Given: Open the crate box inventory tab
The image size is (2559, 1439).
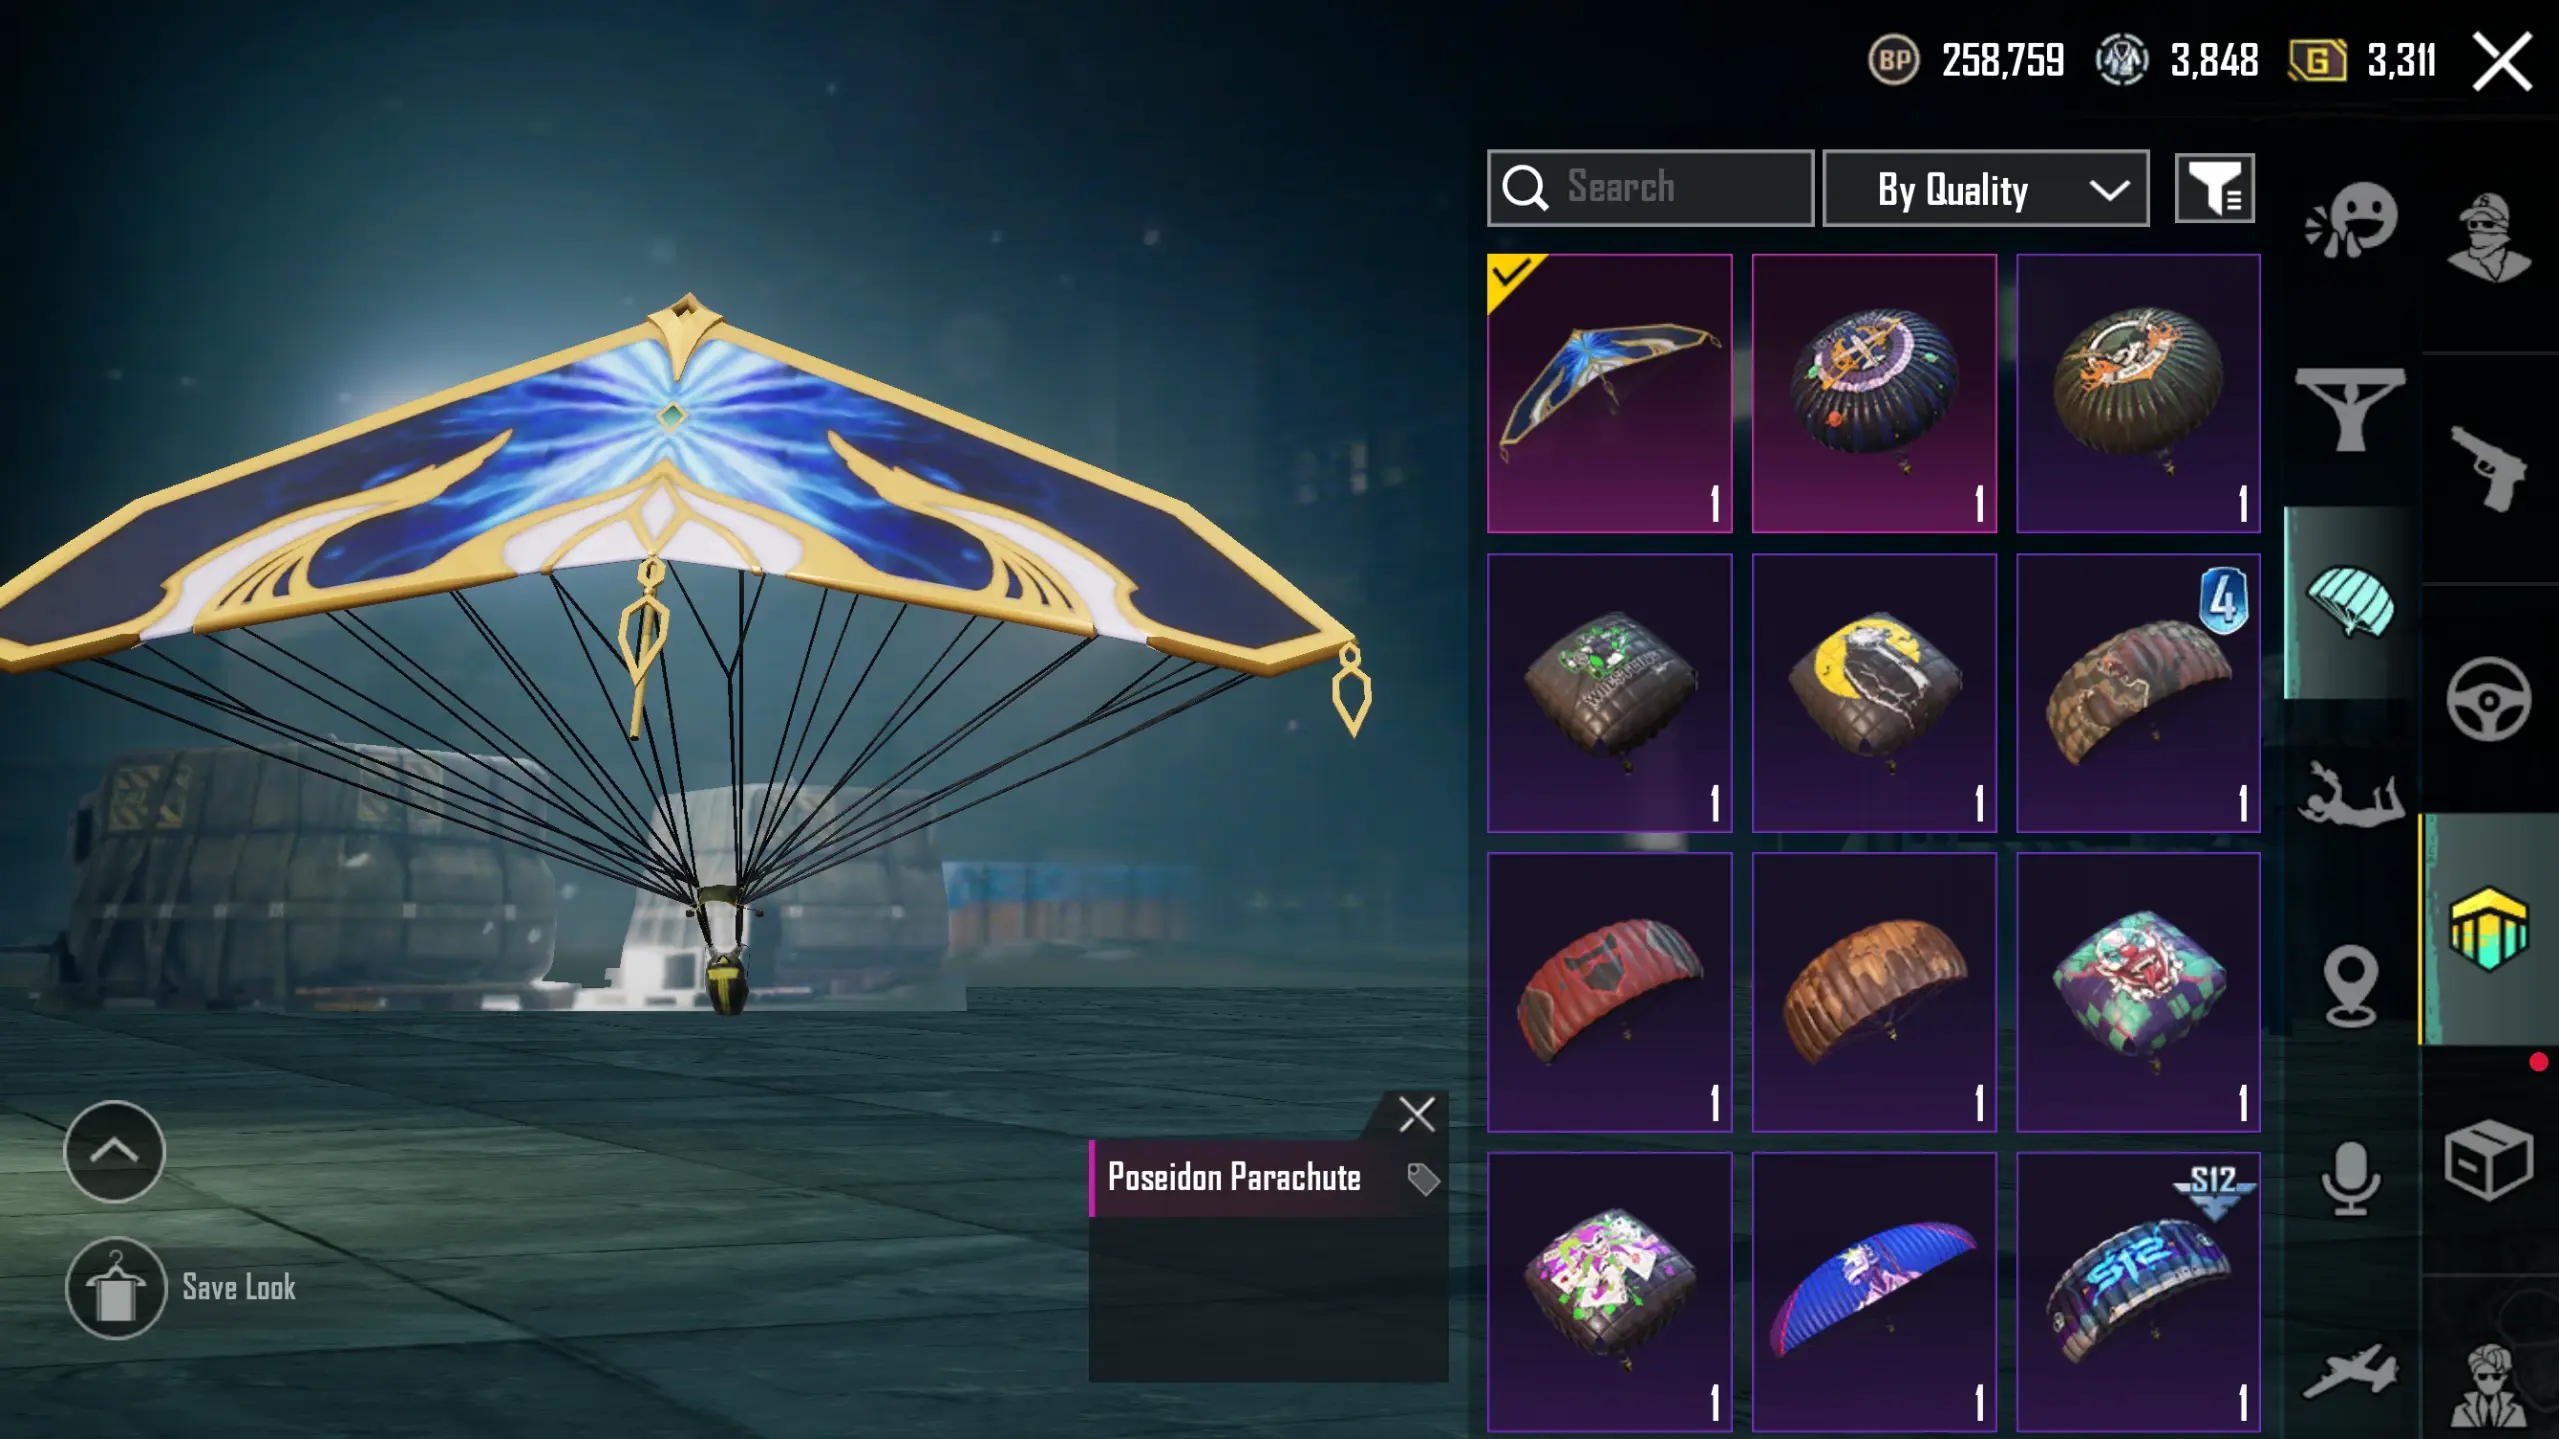Looking at the screenshot, I should (x=2489, y=1161).
